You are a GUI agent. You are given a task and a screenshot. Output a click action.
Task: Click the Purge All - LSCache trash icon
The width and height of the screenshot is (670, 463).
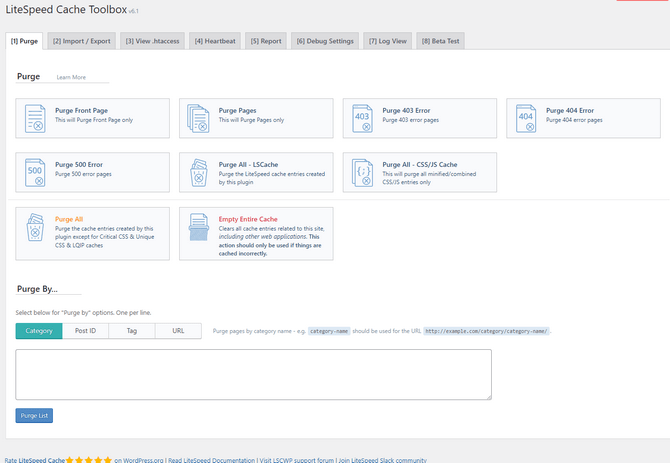pyautogui.click(x=198, y=172)
